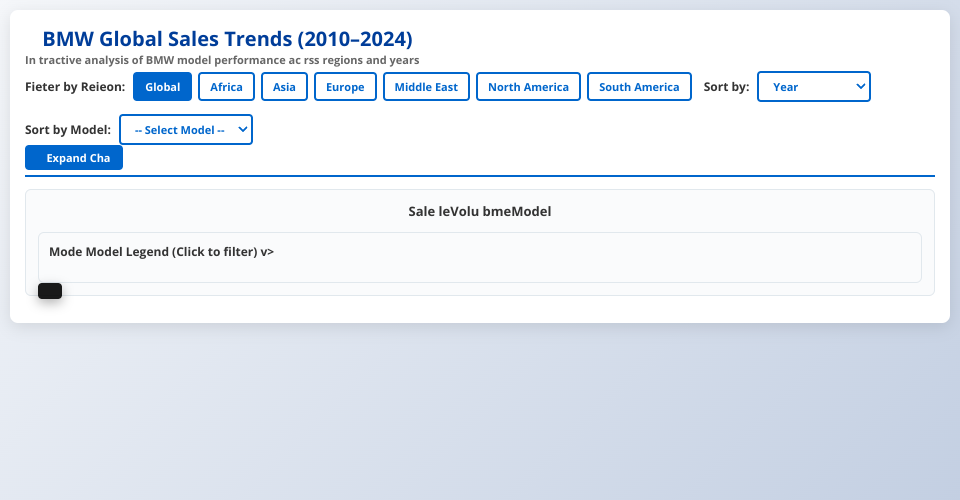
Task: Switch region filter to Asia
Action: tap(284, 87)
